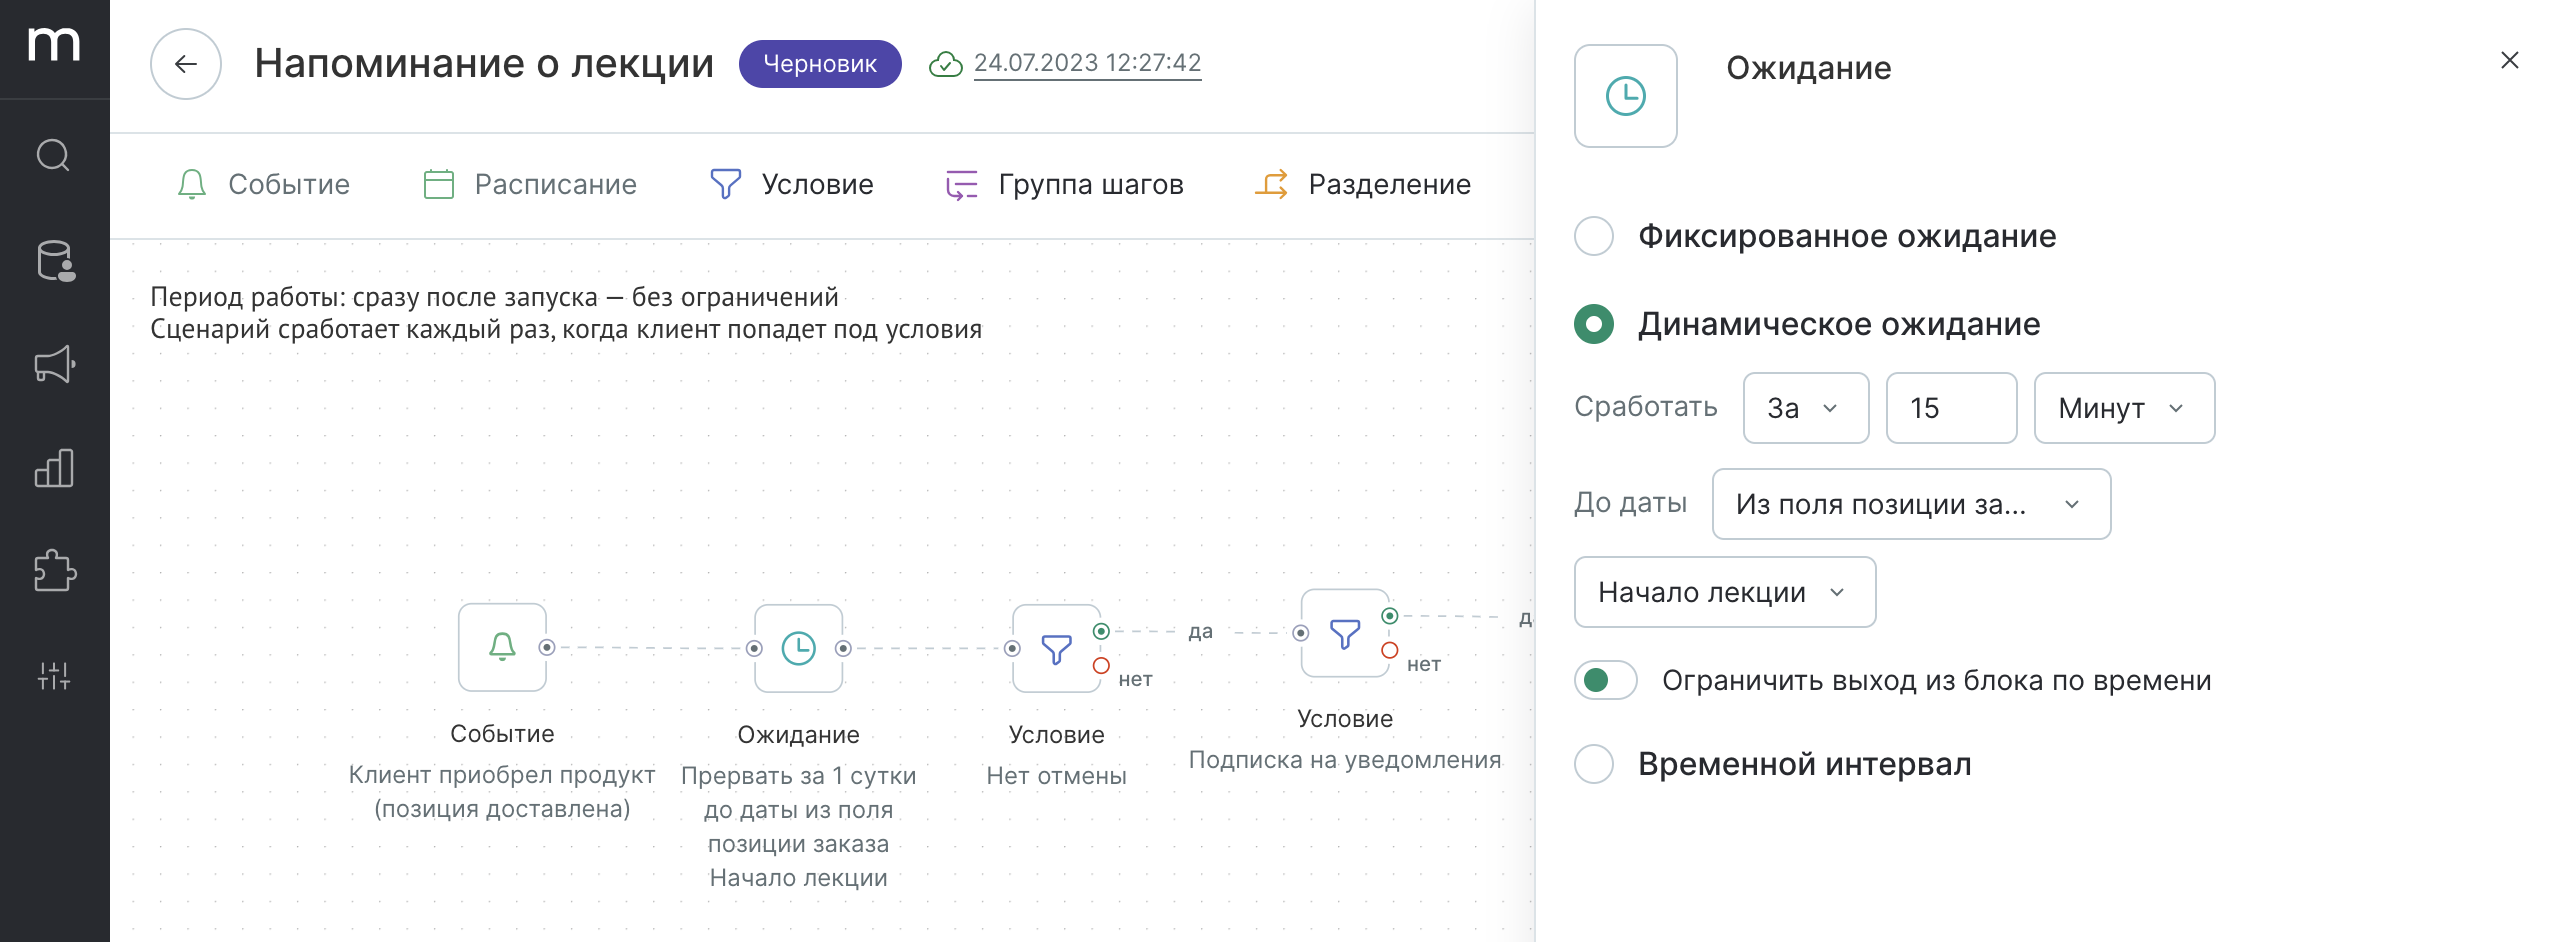Open 'Из поля позиции за...' dropdown
This screenshot has width=2574, height=942.
point(1911,504)
